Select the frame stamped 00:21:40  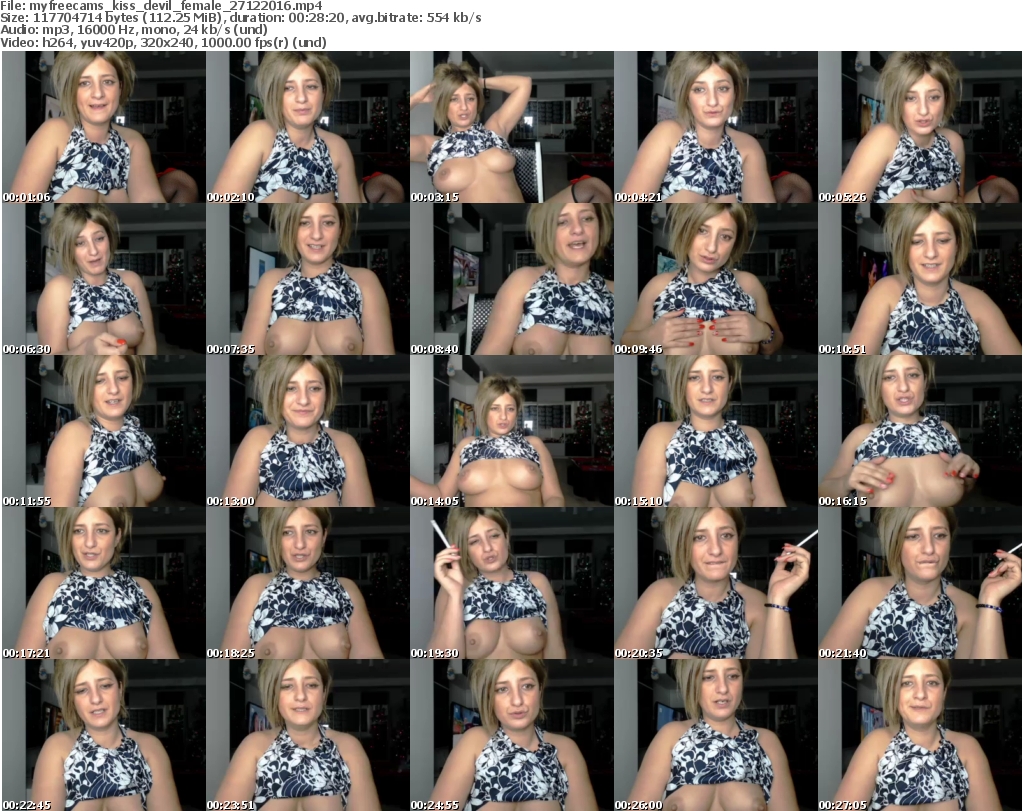pyautogui.click(x=920, y=583)
